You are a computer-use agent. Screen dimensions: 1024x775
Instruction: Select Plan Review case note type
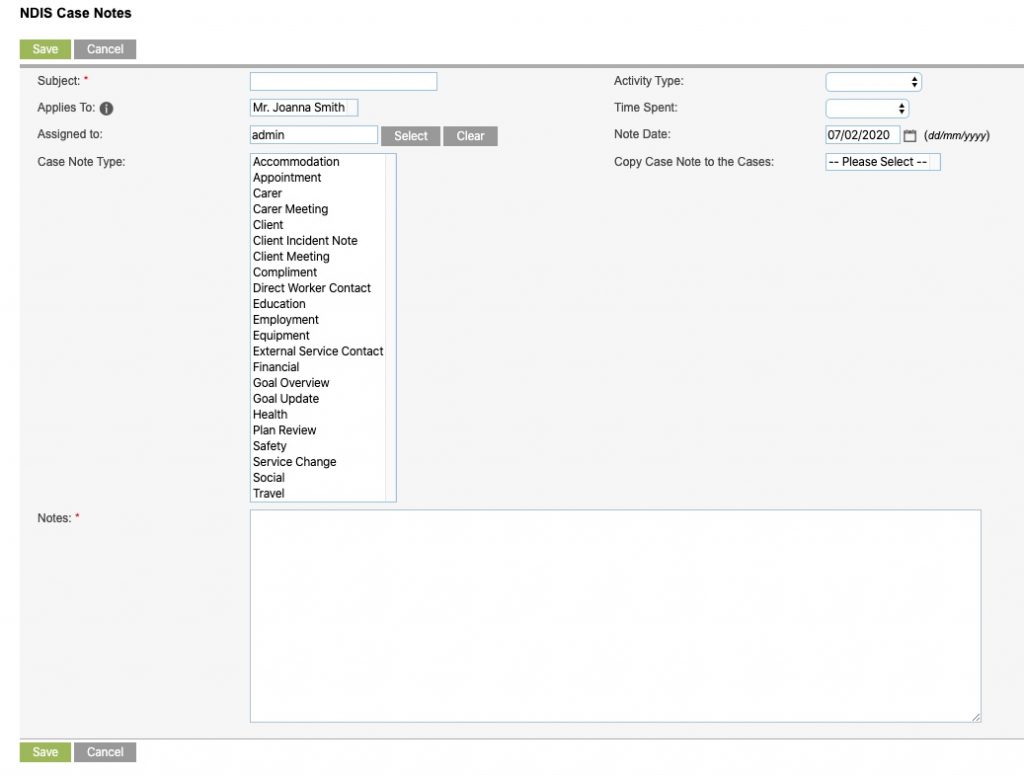coord(318,430)
